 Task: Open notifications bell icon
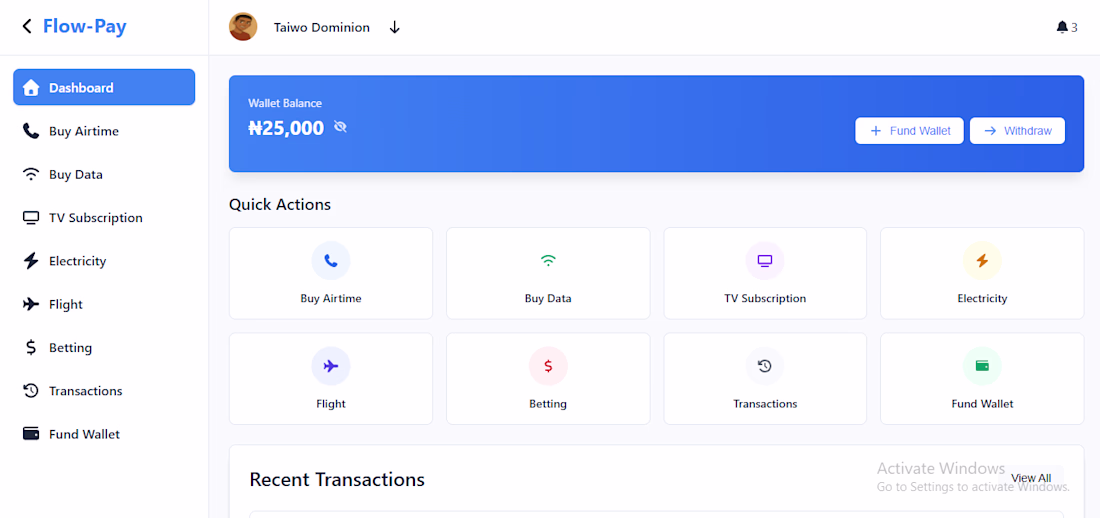(1061, 27)
